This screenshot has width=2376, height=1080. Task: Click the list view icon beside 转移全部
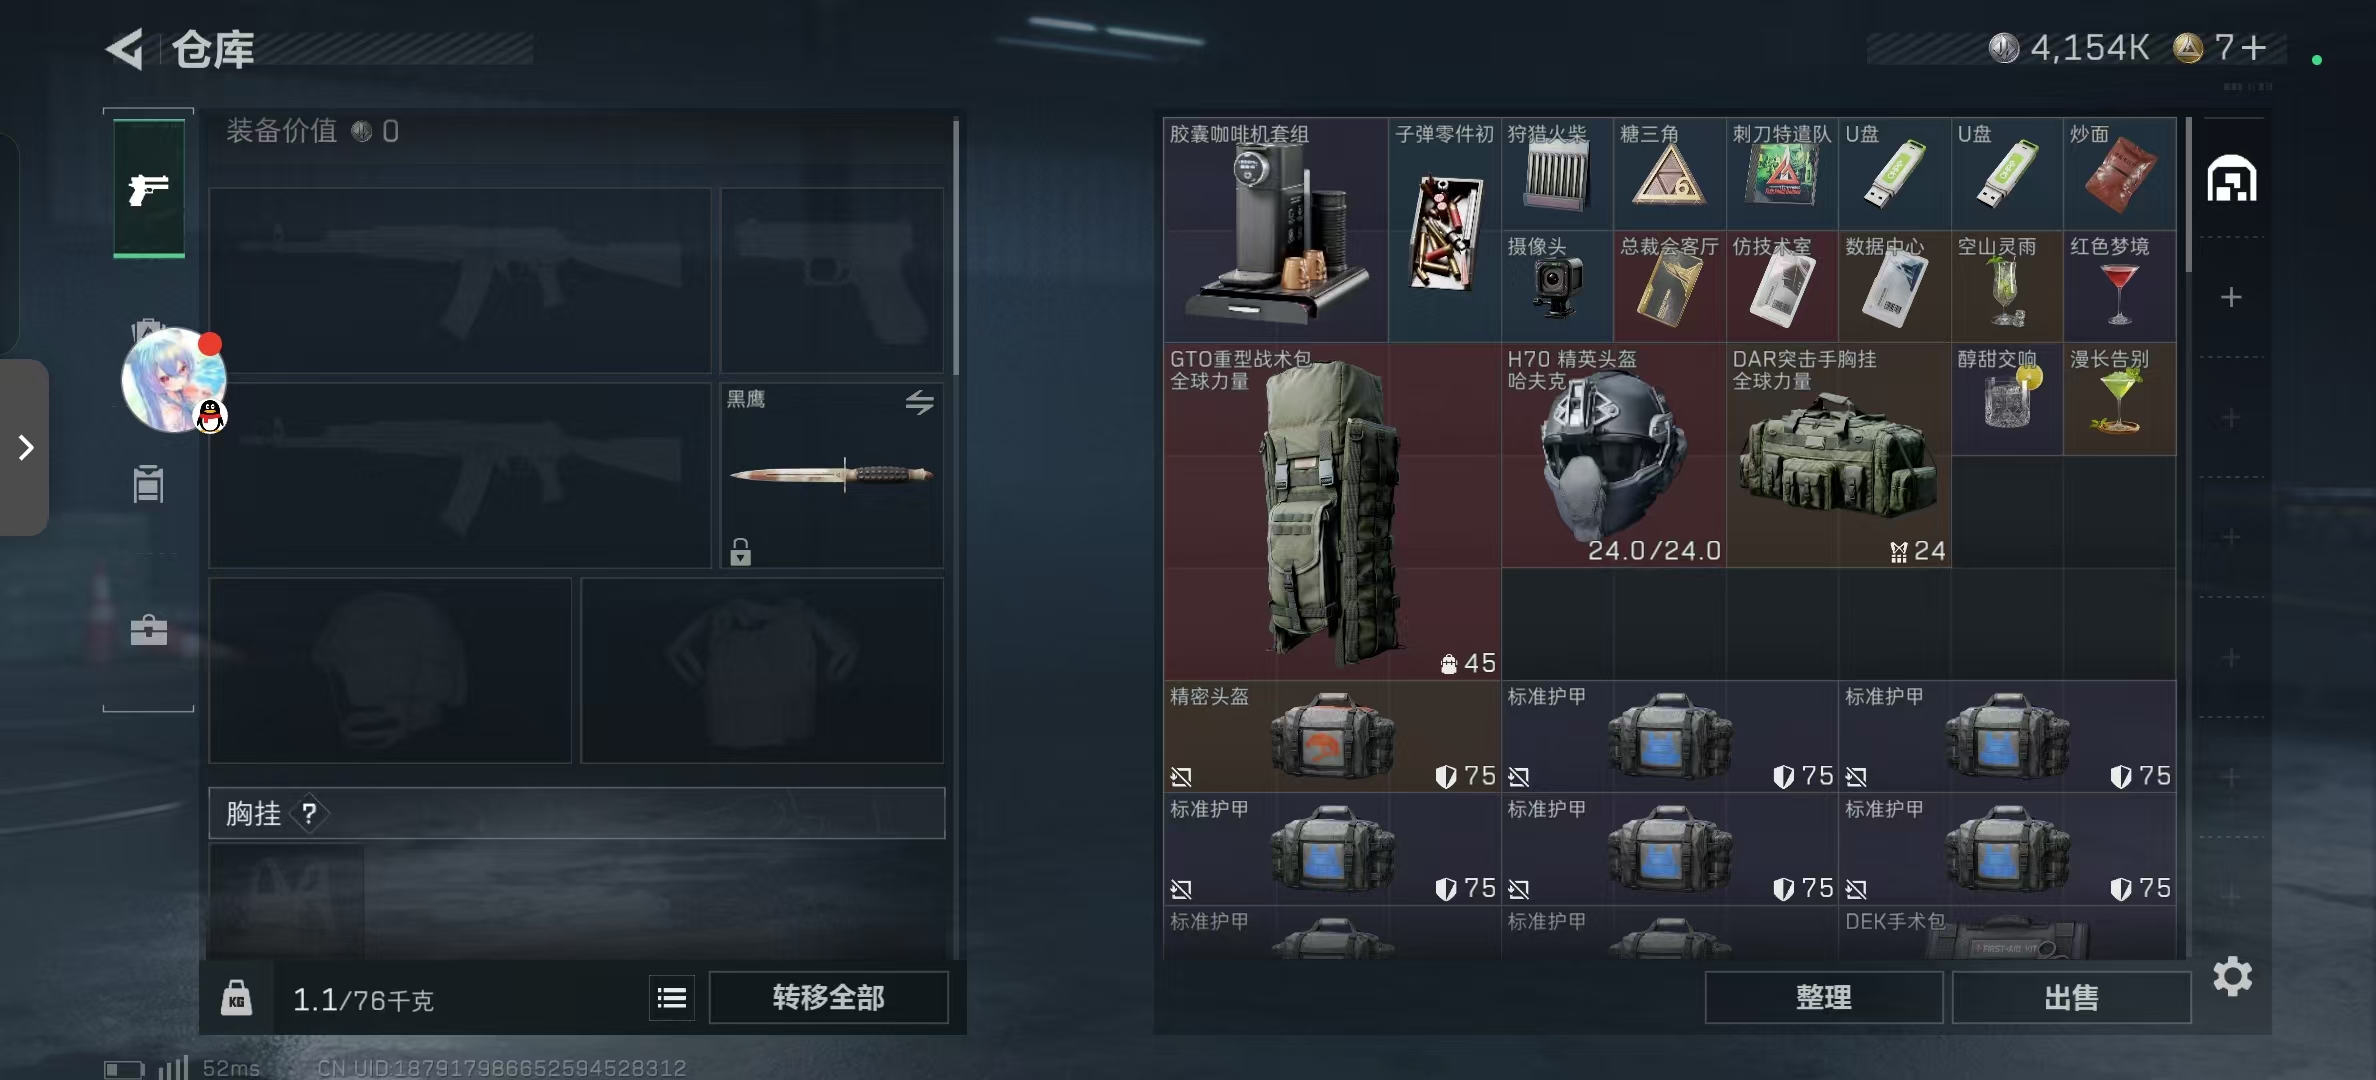point(672,997)
